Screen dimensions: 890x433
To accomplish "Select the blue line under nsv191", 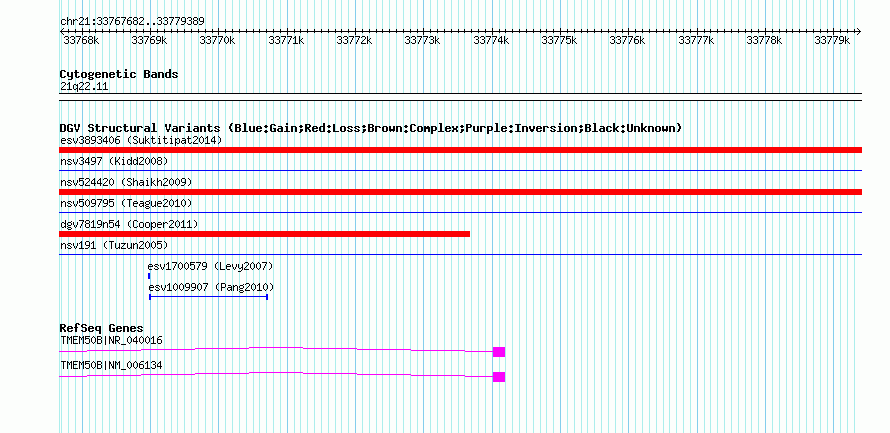I will (x=460, y=254).
